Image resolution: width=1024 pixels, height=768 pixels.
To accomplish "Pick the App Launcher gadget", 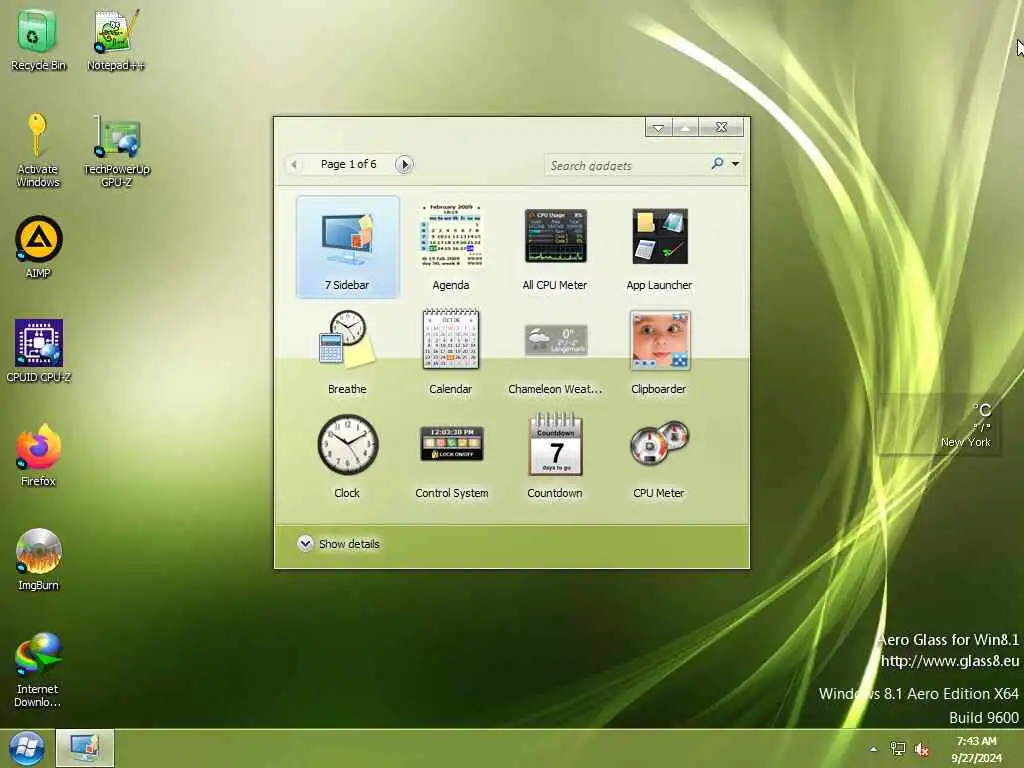I will pyautogui.click(x=659, y=247).
